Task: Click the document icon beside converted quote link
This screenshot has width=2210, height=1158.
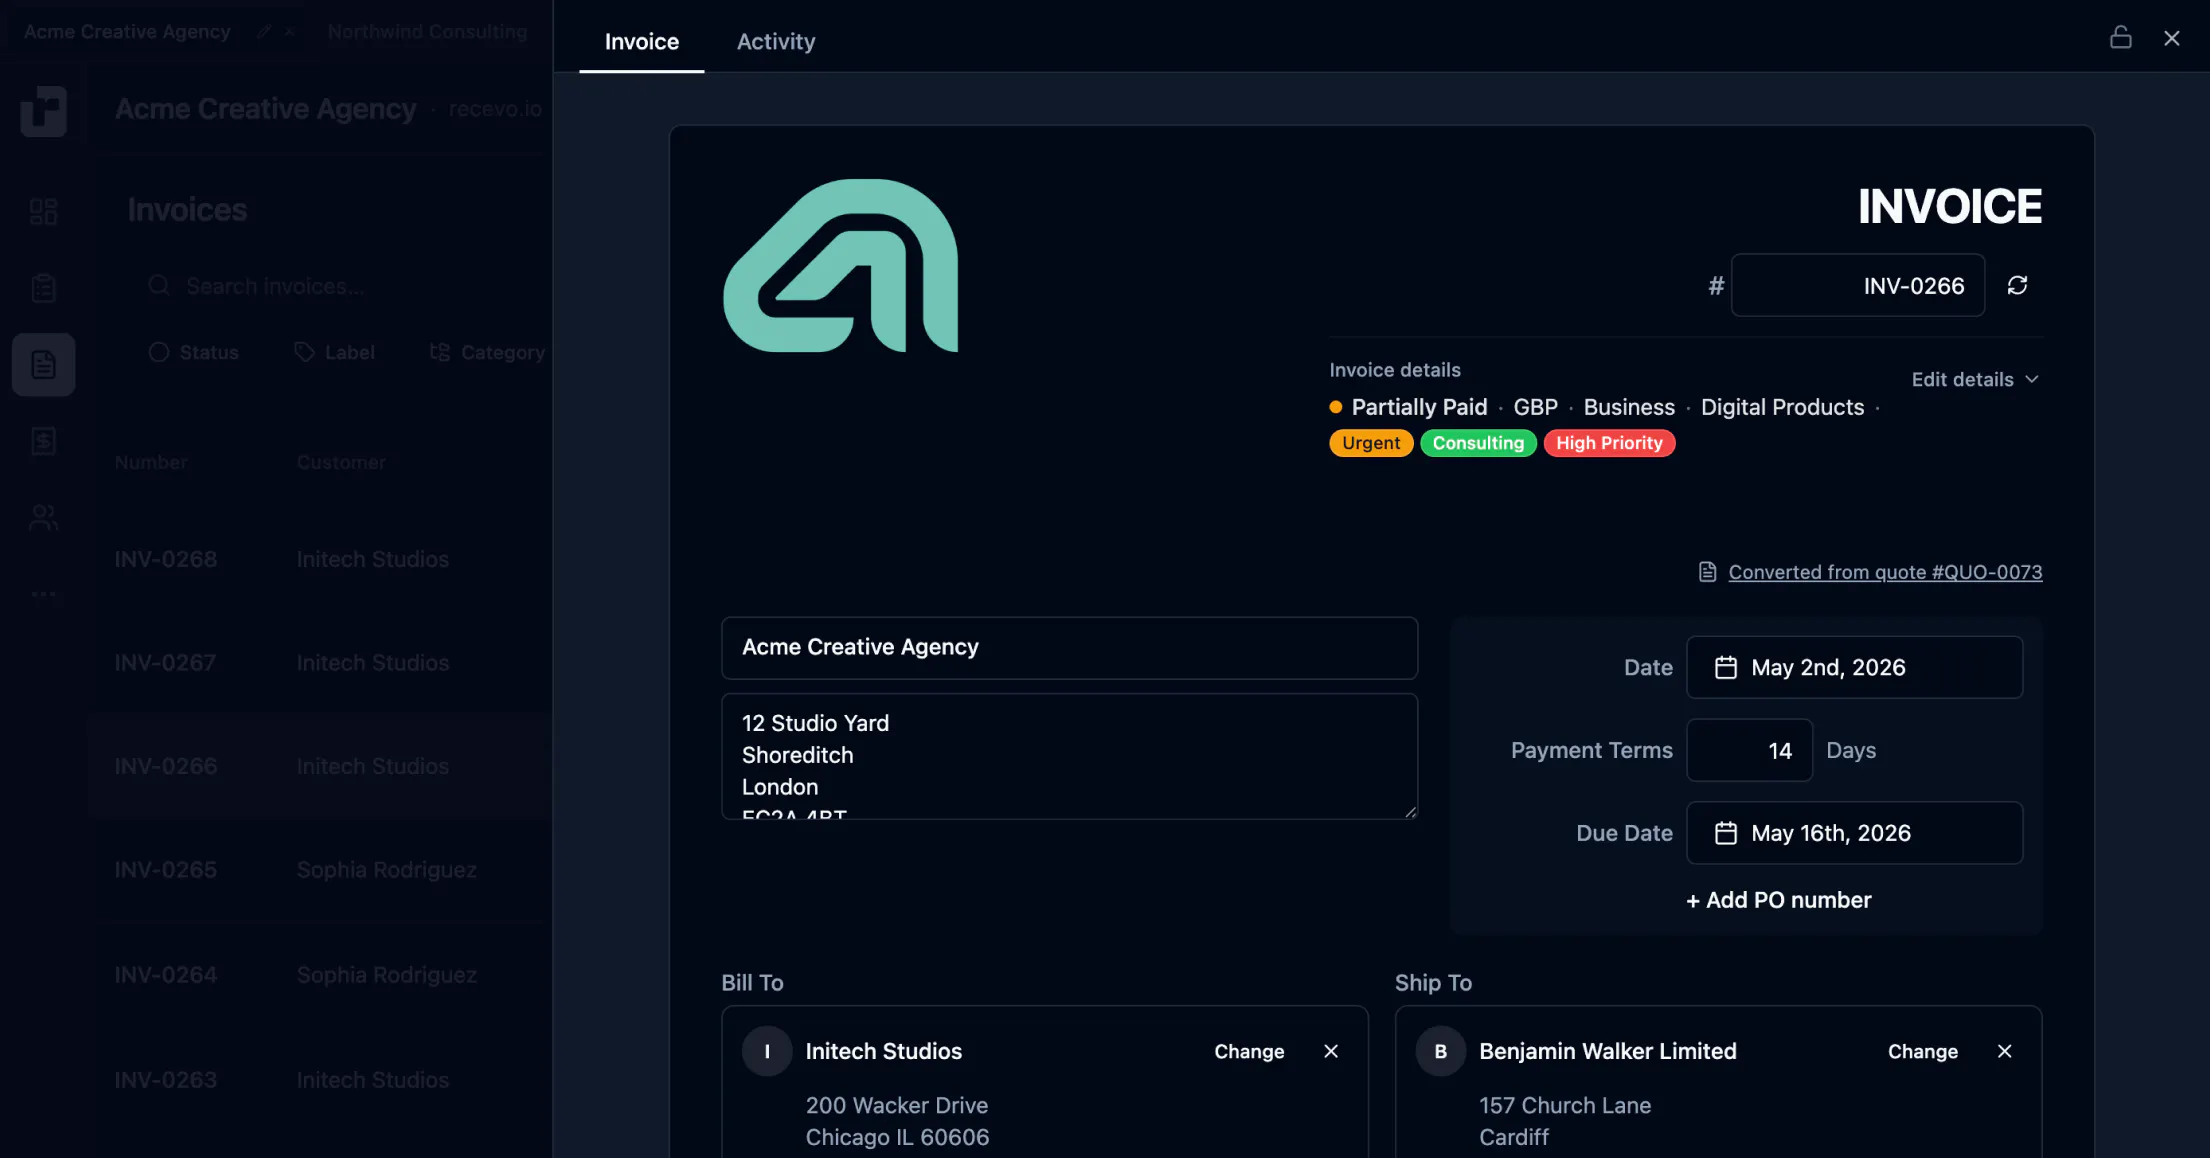Action: coord(1707,572)
